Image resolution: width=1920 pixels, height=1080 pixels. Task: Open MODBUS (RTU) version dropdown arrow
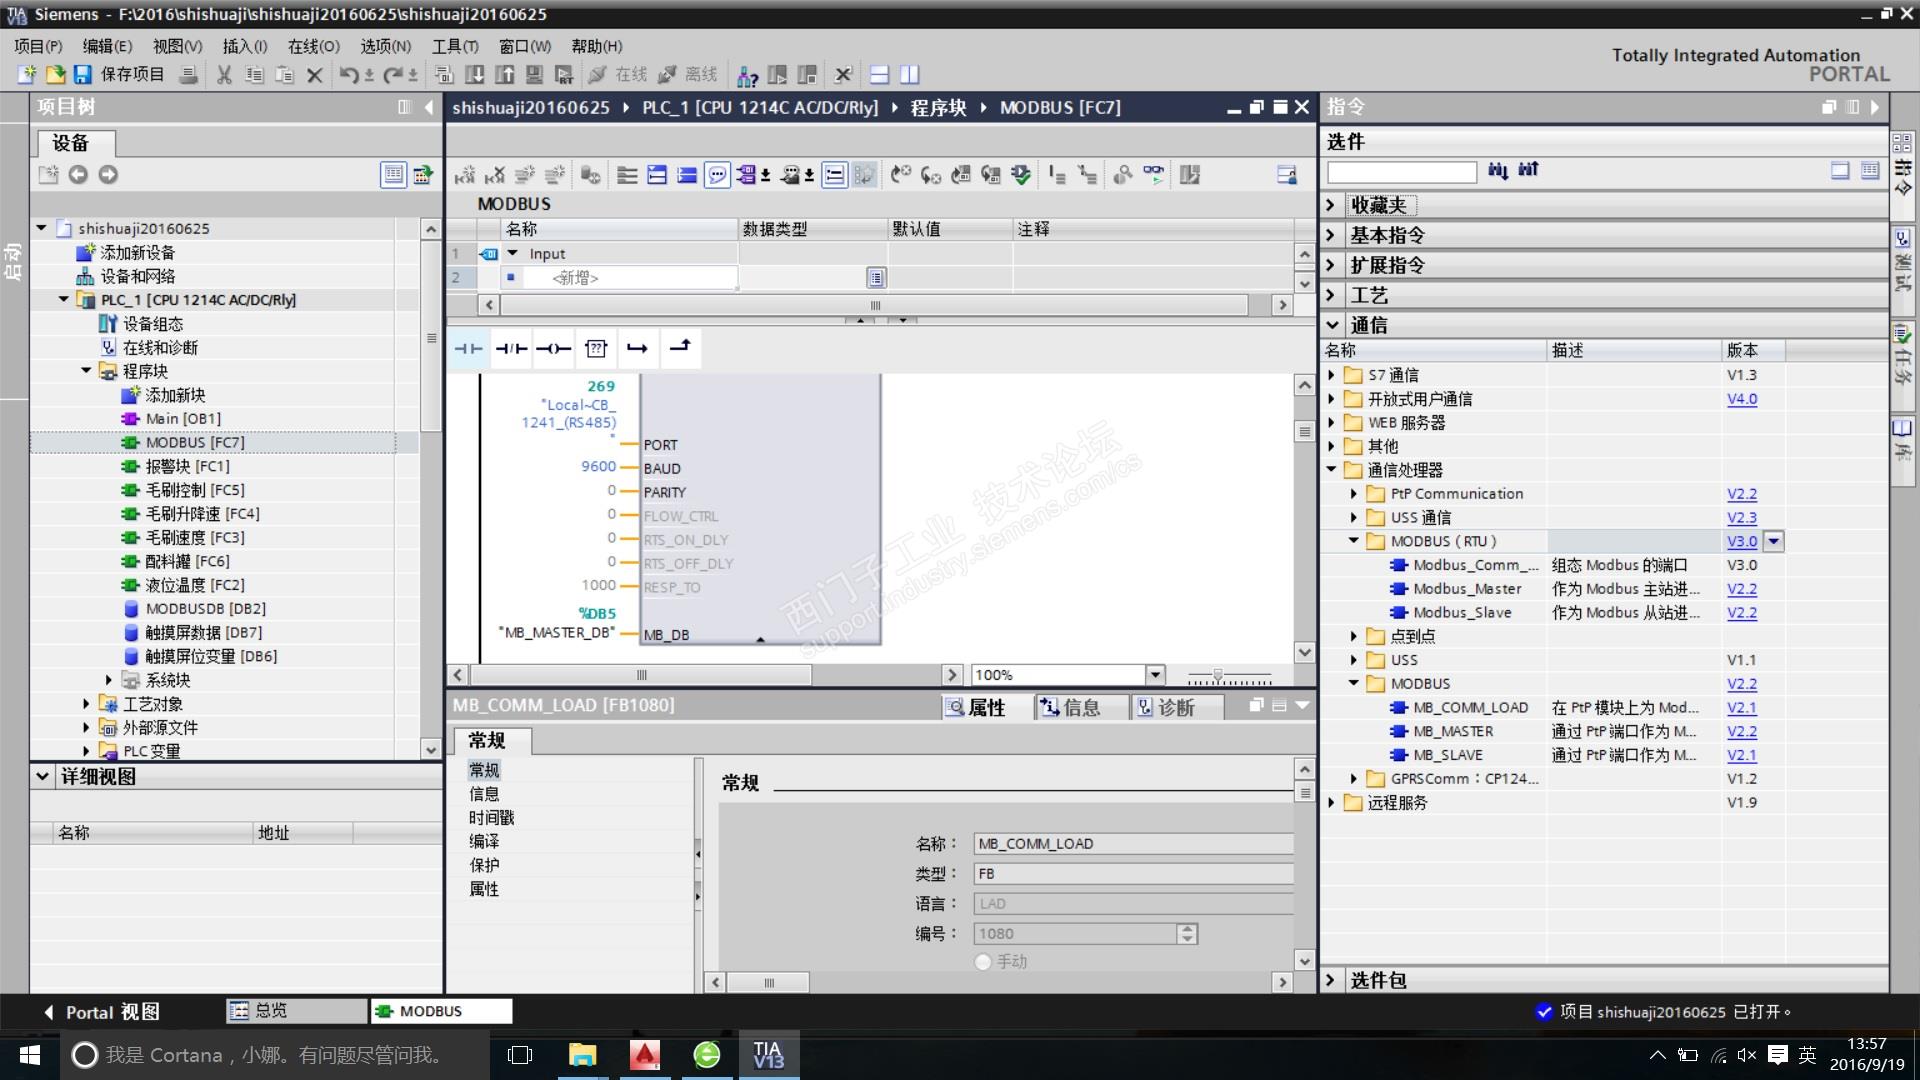[x=1774, y=541]
